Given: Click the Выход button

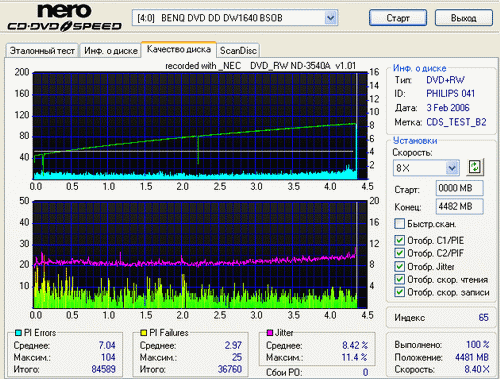Looking at the screenshot, I should 464,18.
